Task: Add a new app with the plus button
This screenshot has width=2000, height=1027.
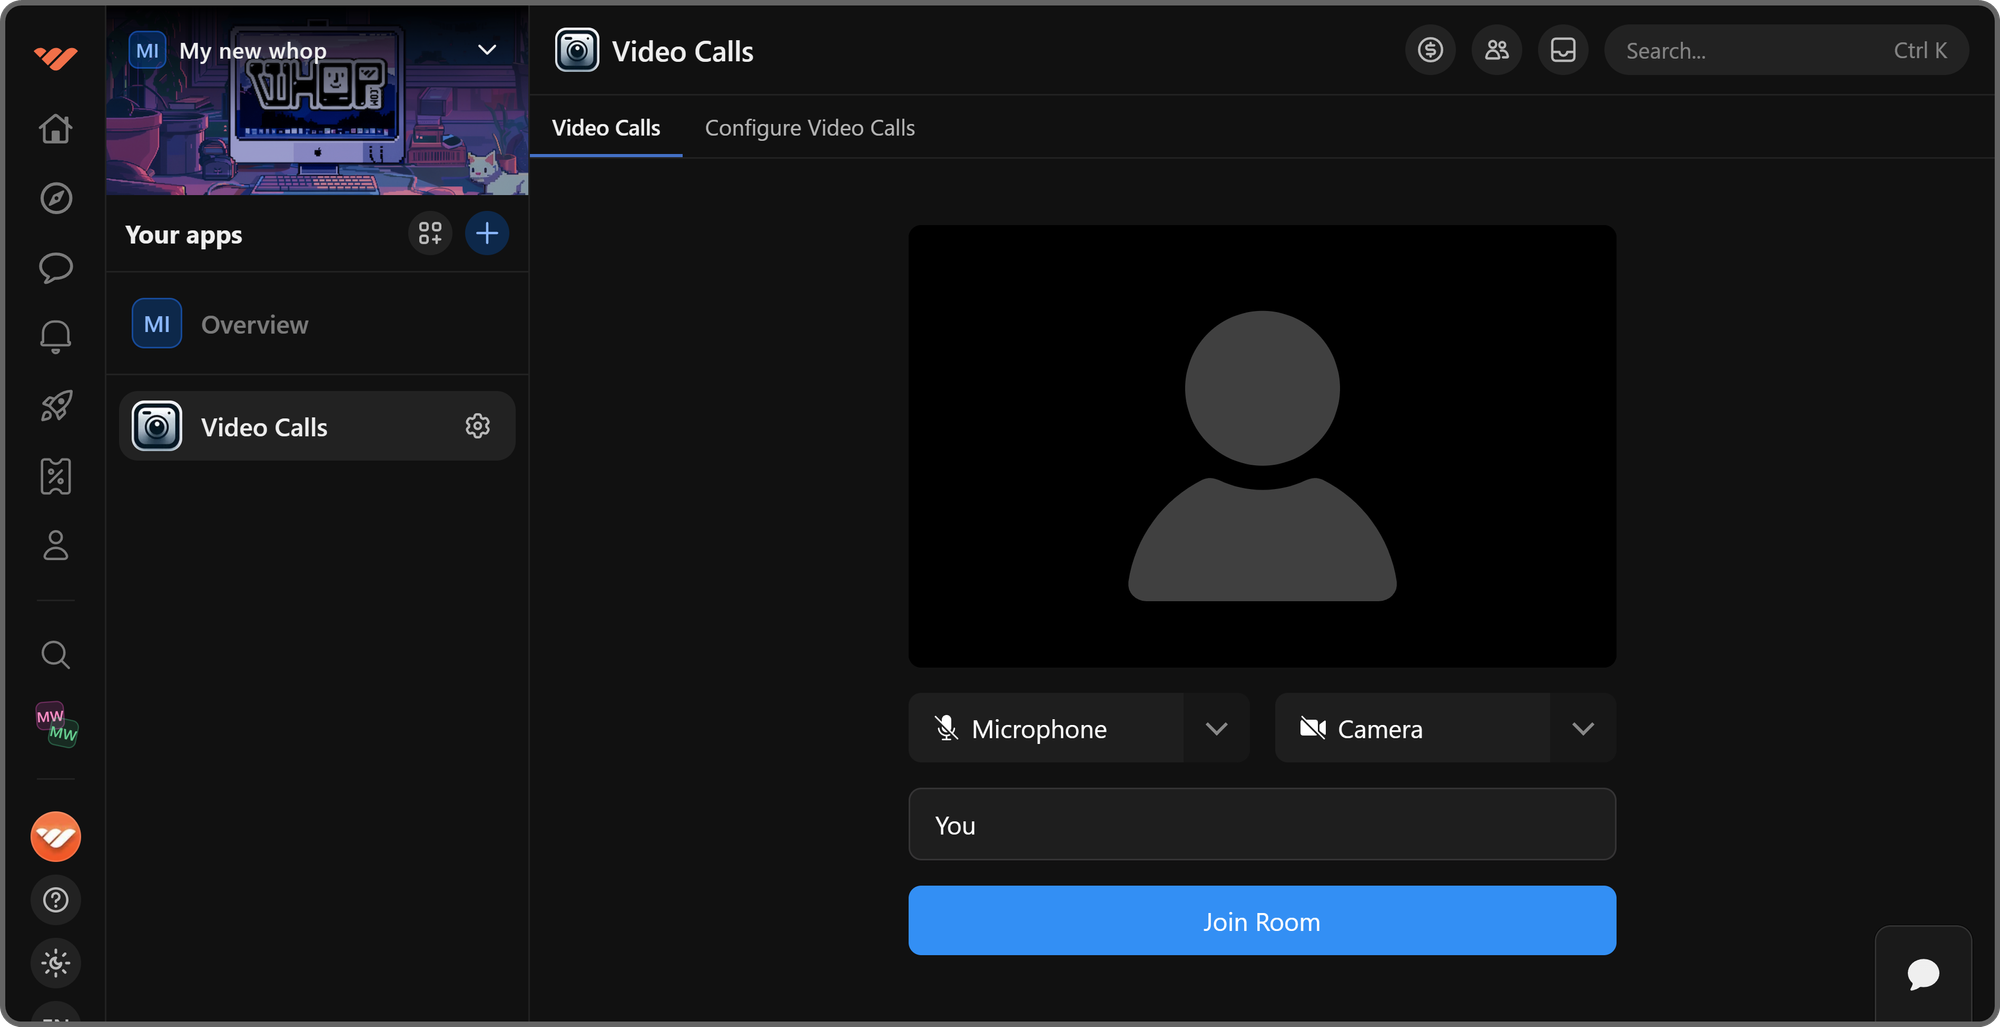Action: point(487,233)
